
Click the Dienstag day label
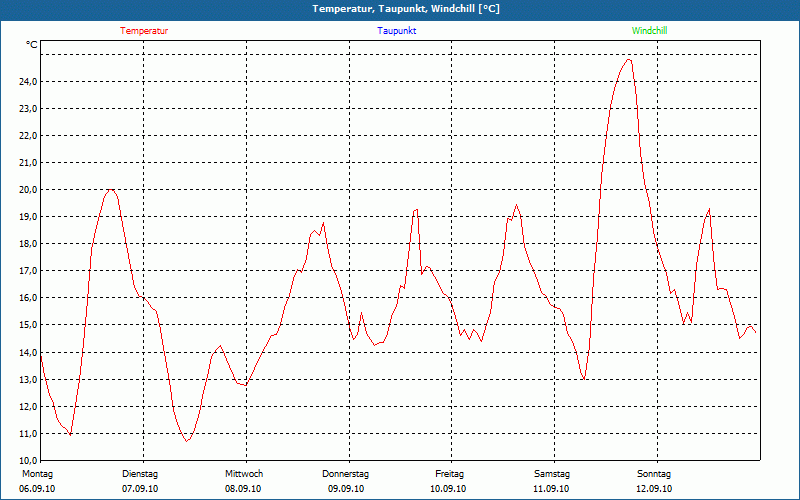(x=140, y=474)
